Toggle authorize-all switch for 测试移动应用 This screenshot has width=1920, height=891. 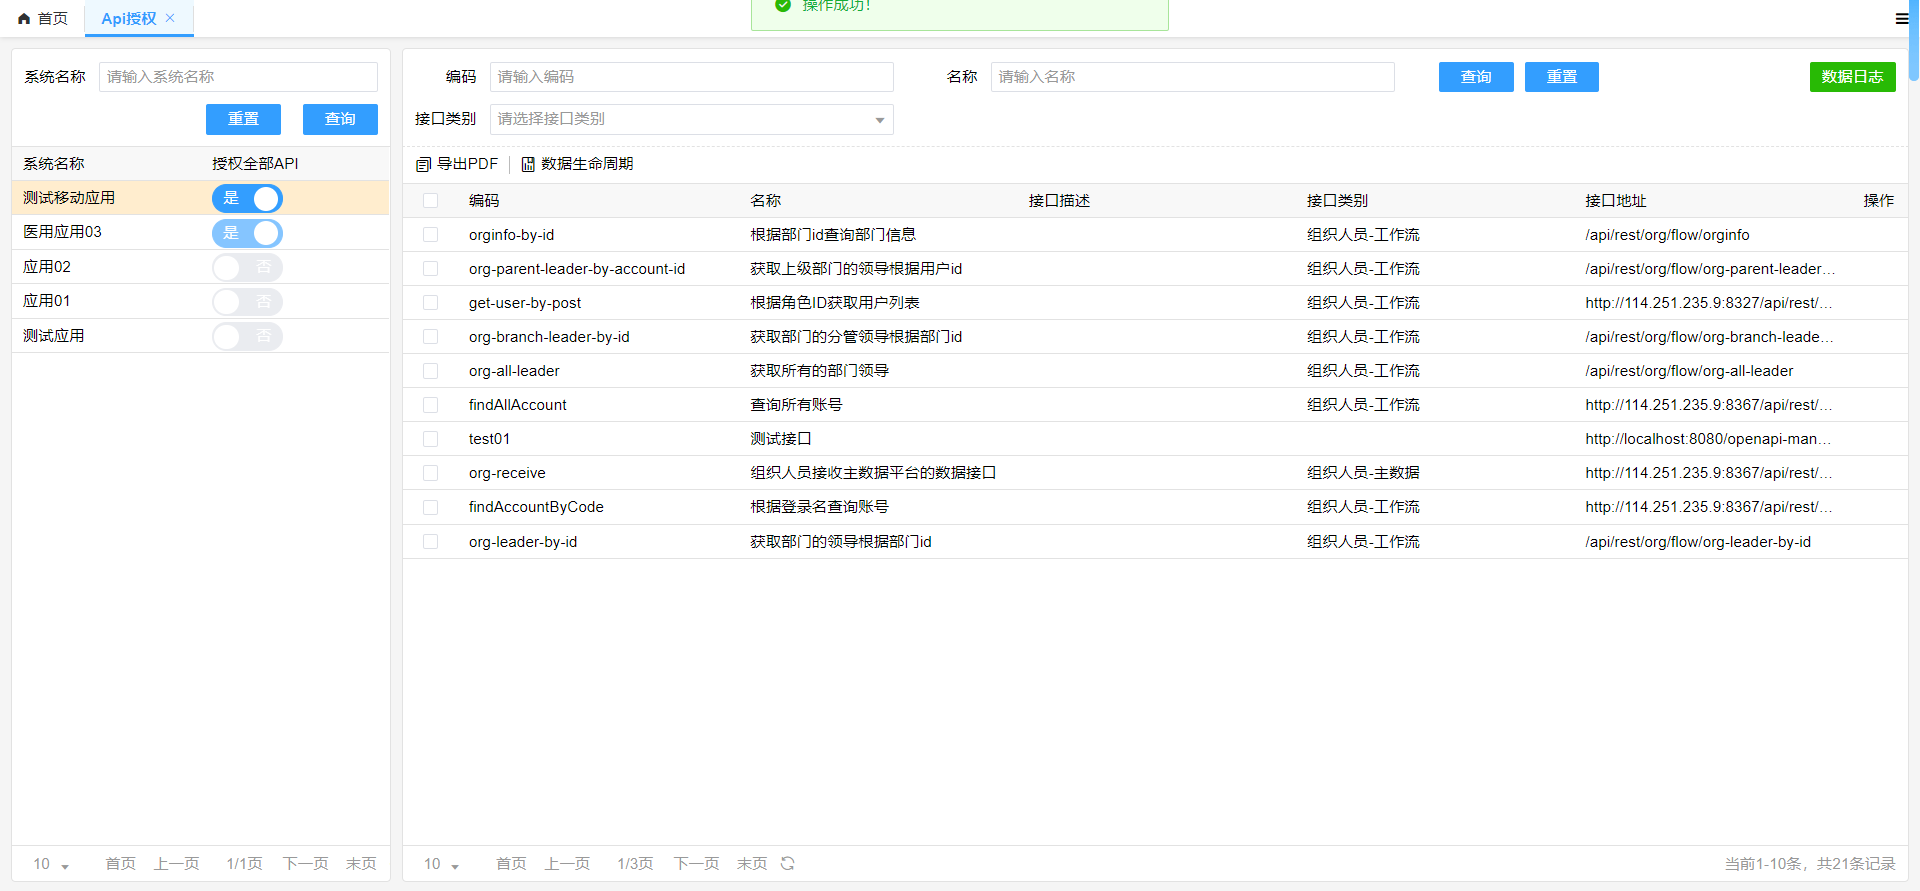tap(247, 199)
